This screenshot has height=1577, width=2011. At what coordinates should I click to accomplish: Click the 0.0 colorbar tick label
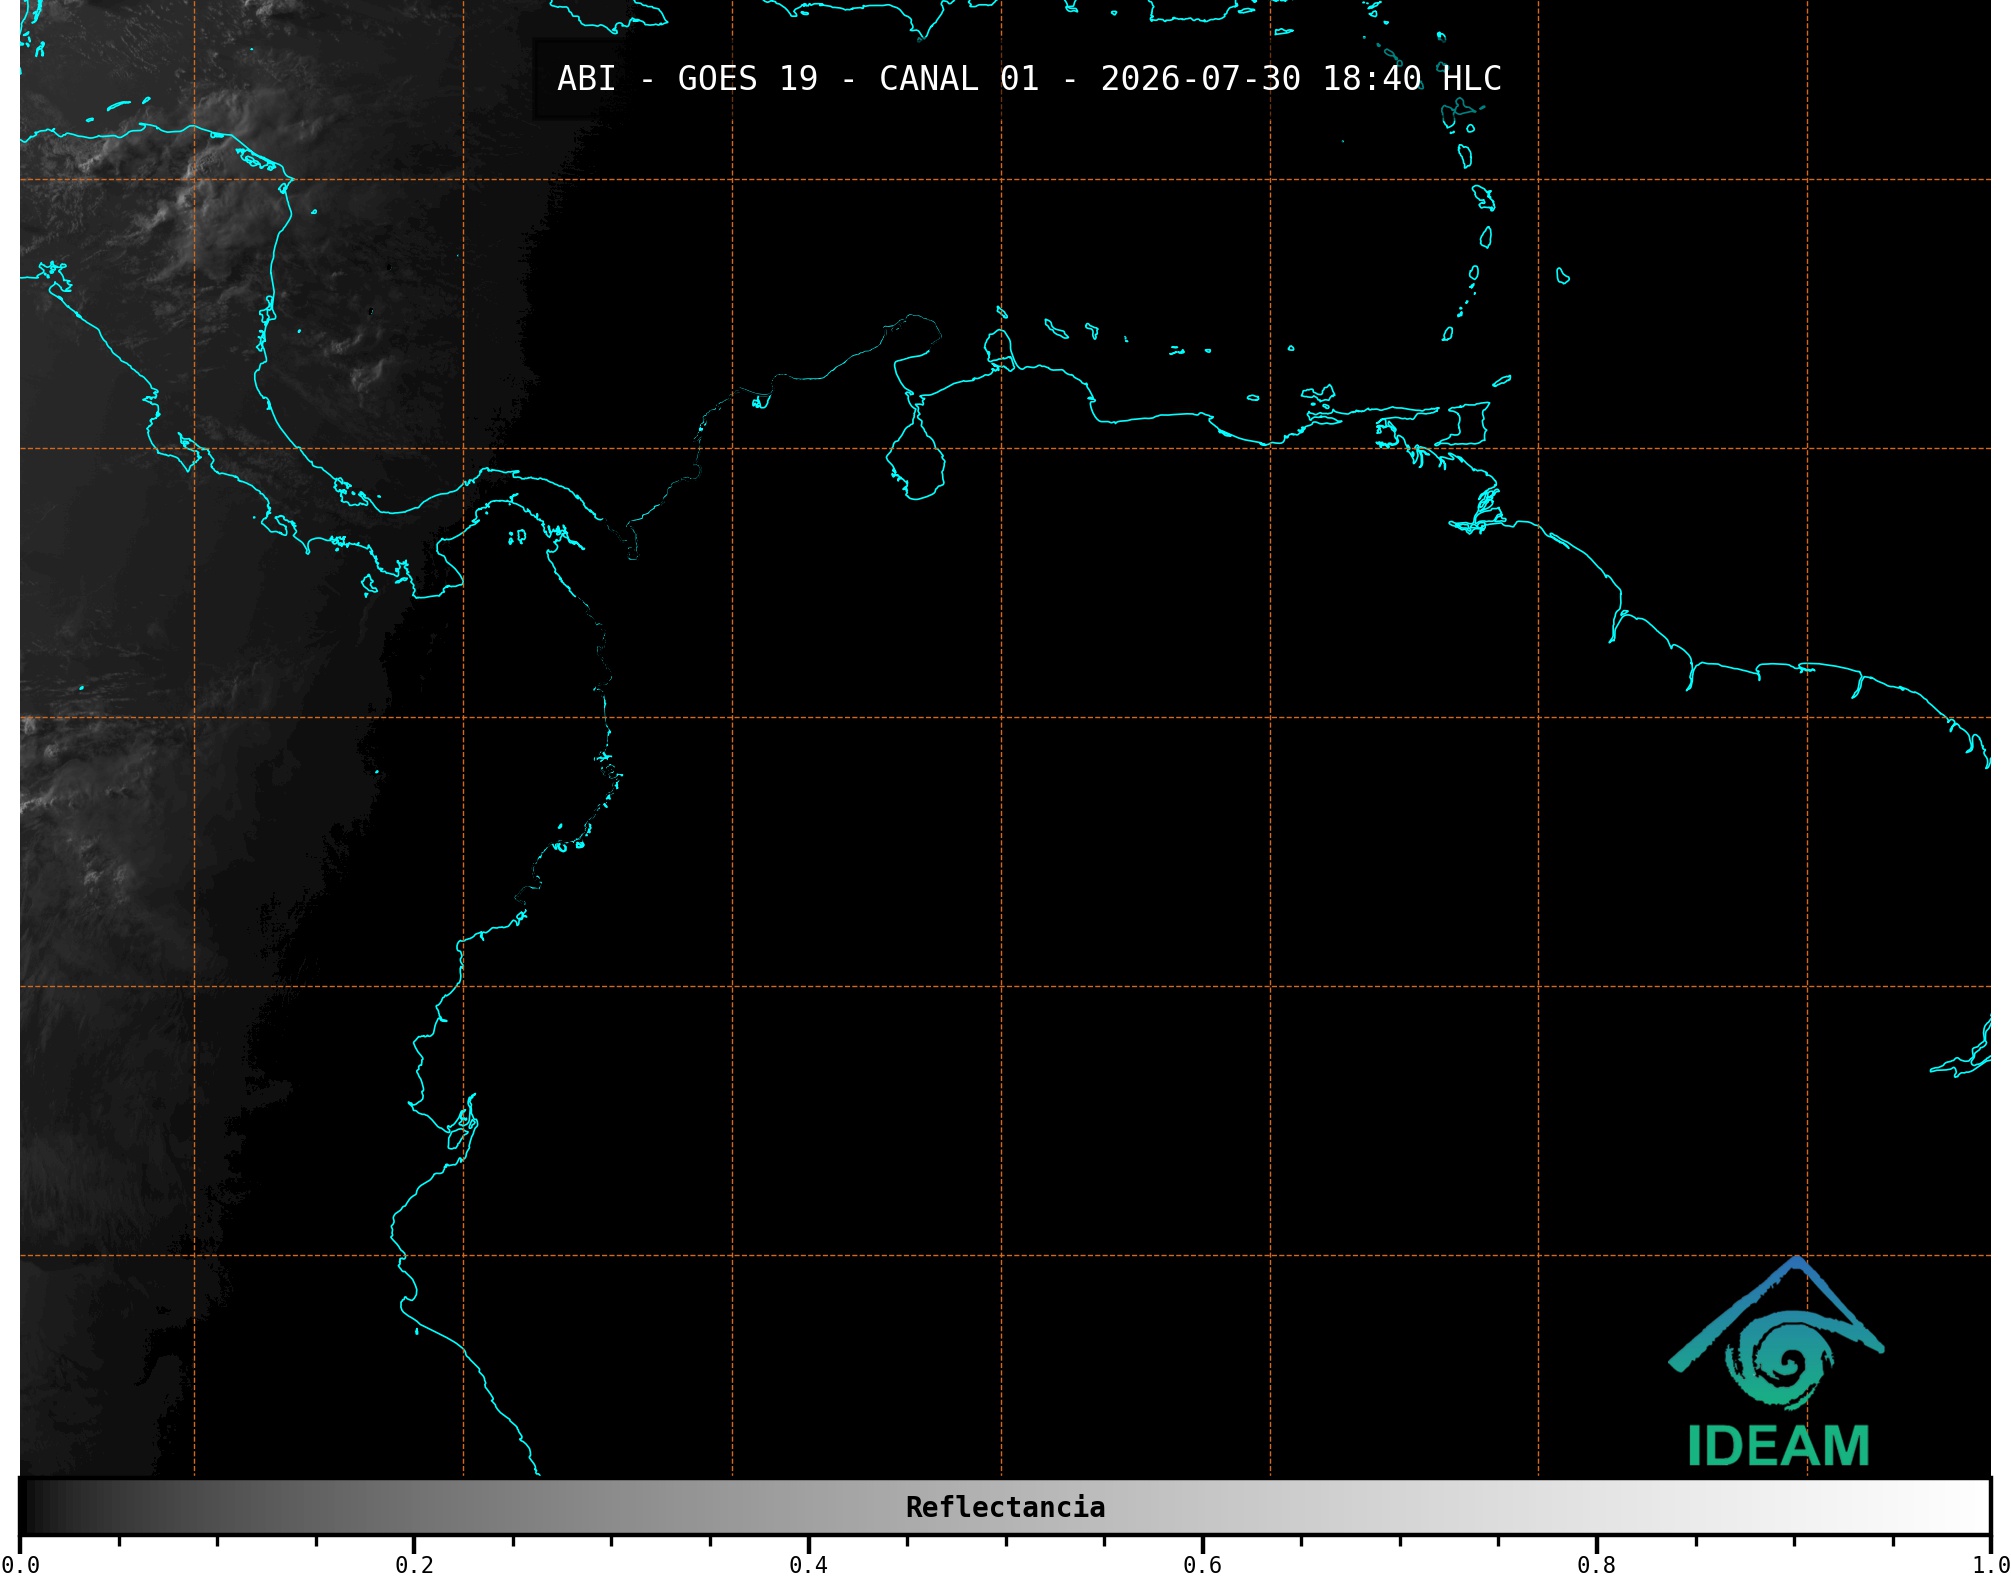(20, 1565)
